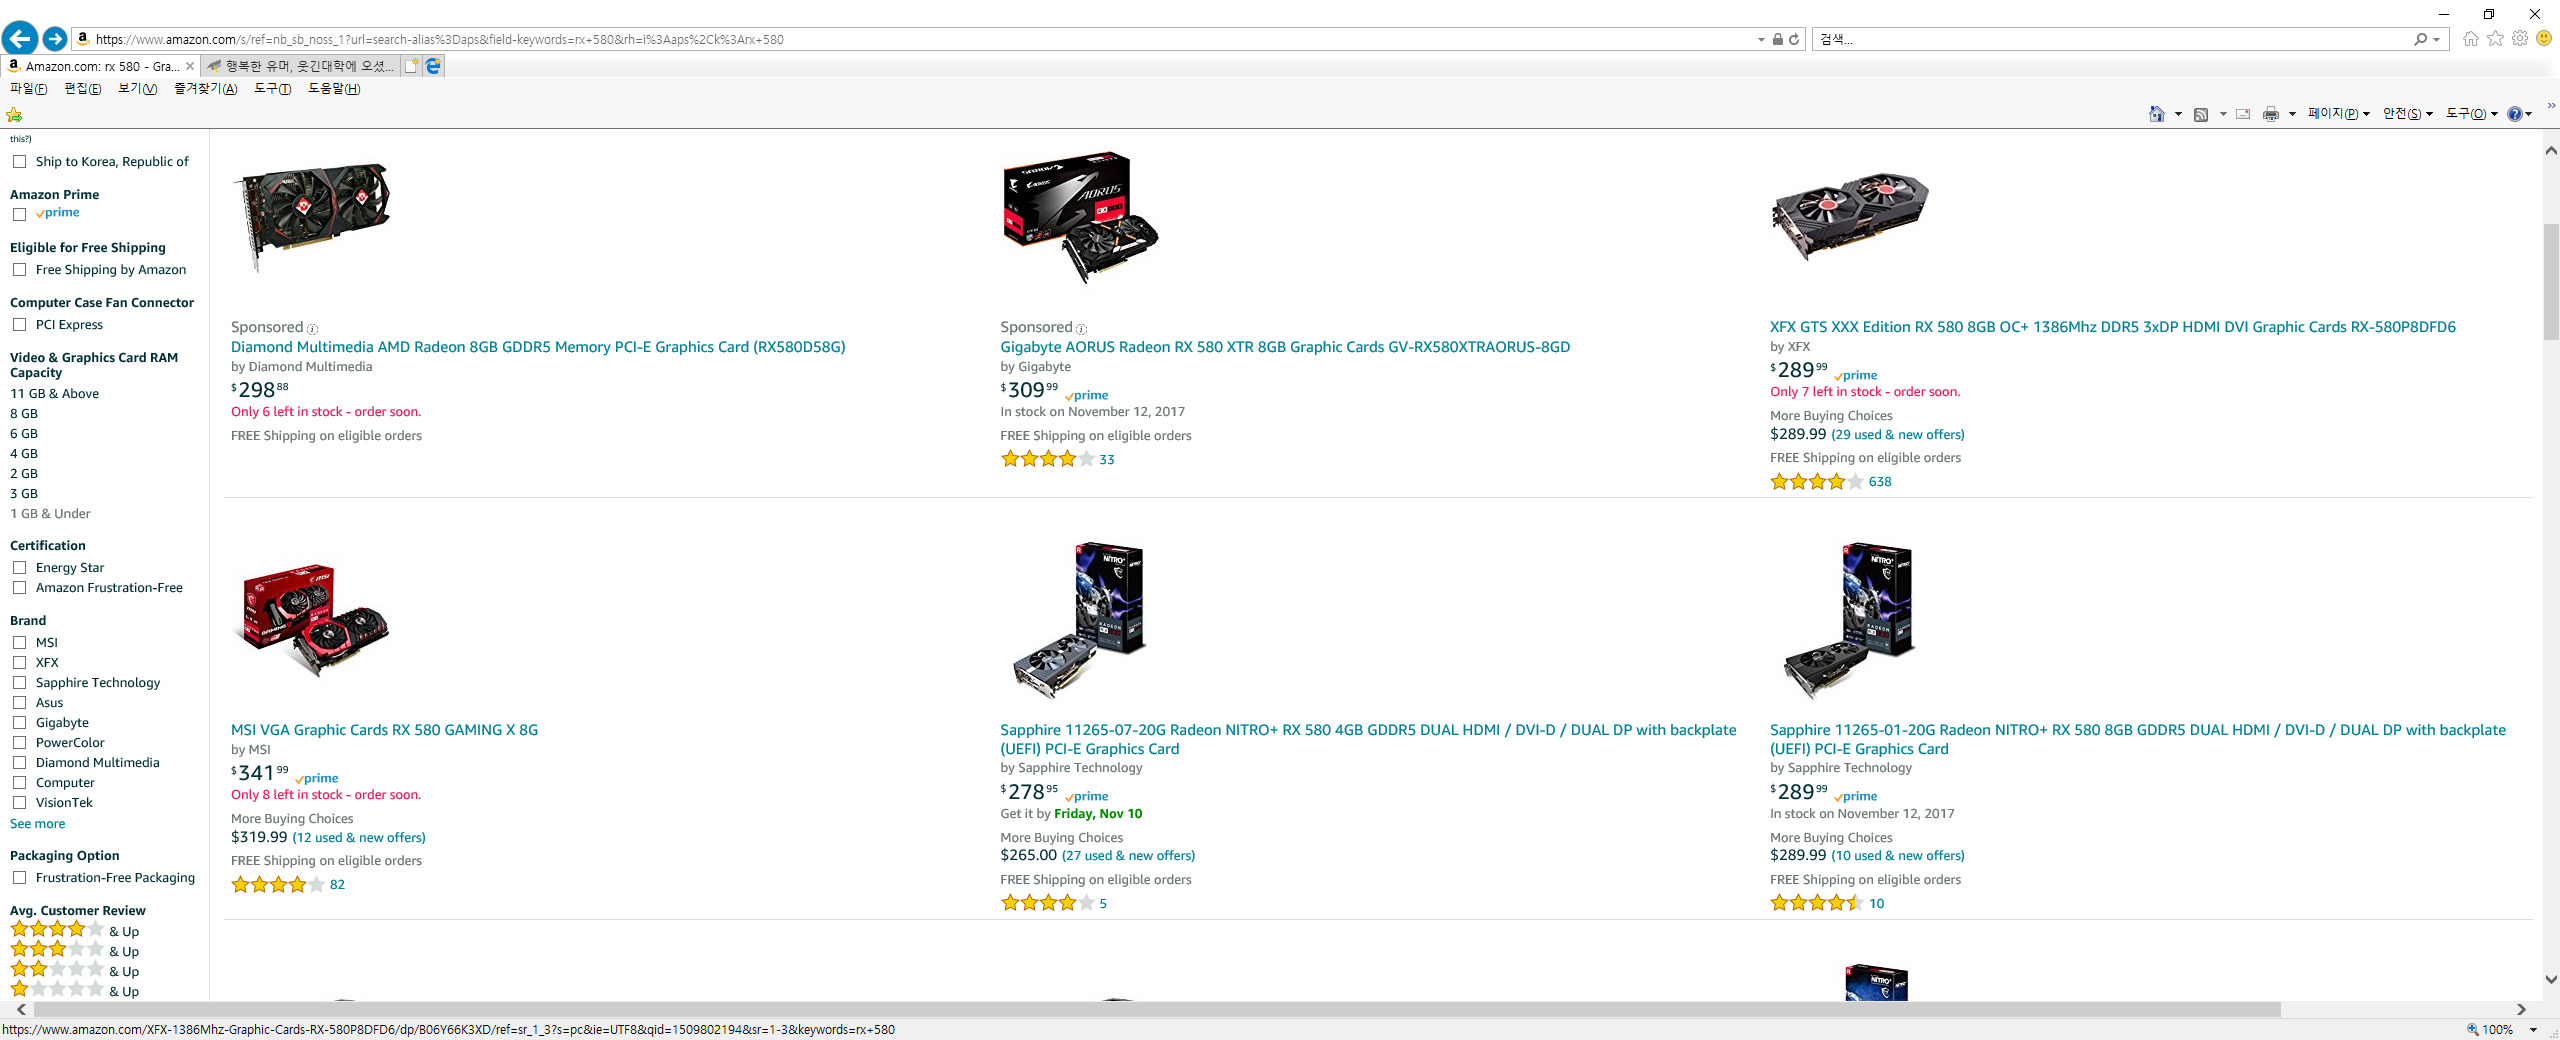The width and height of the screenshot is (2560, 1040).
Task: Open the 즐겨찾기(A) menu
Action: click(205, 89)
